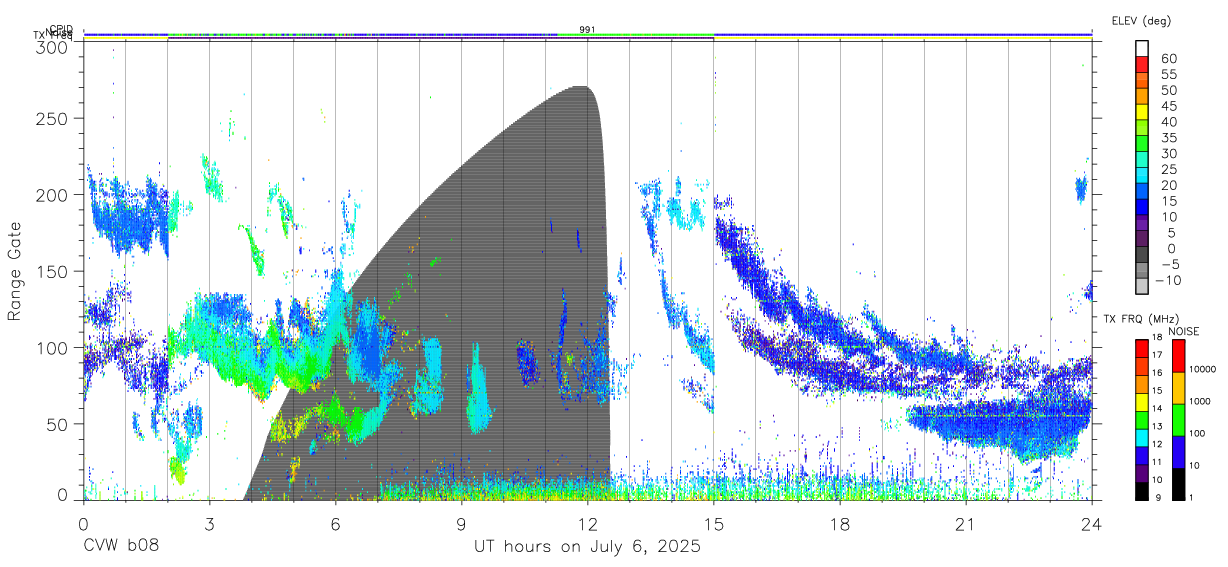Click the Range Gate tick label 150
1228x567 pixels.
(52, 271)
